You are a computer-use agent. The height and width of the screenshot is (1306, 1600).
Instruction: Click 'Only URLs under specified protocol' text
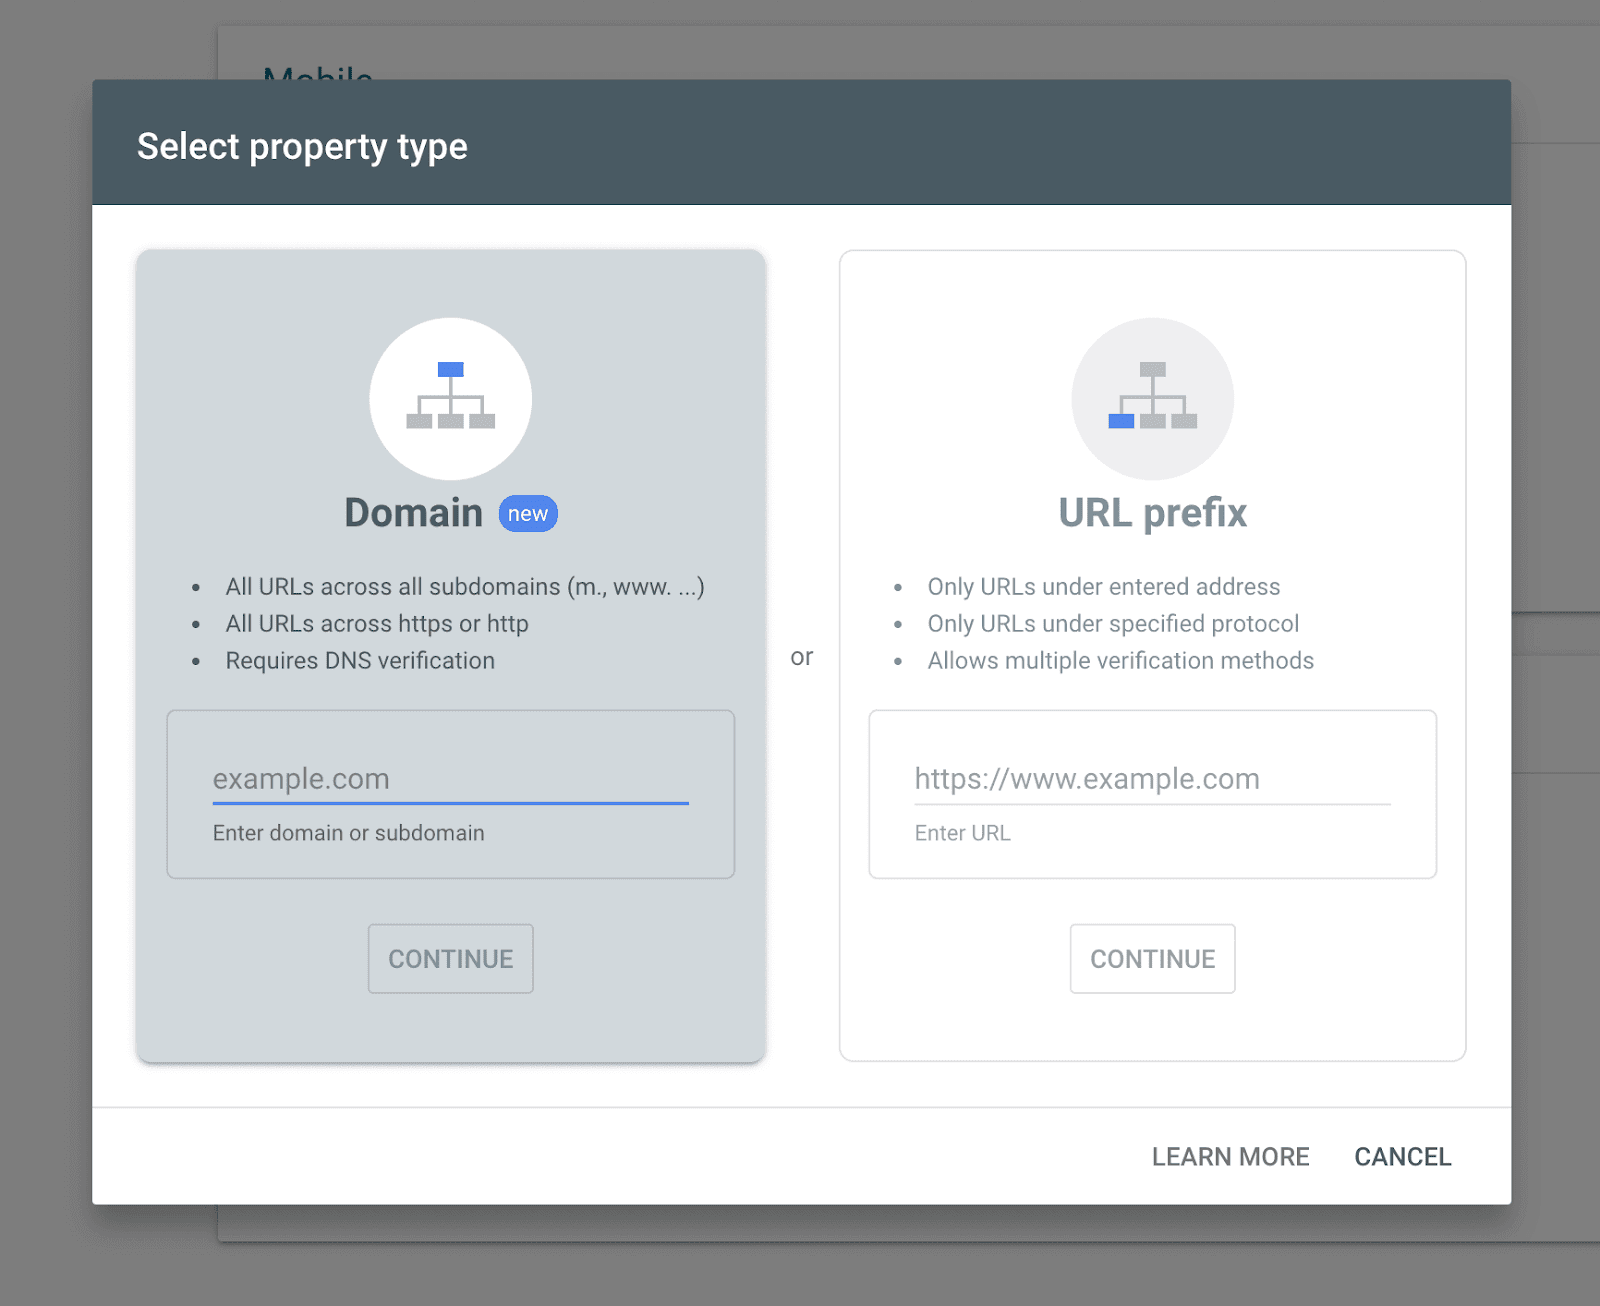click(1113, 624)
